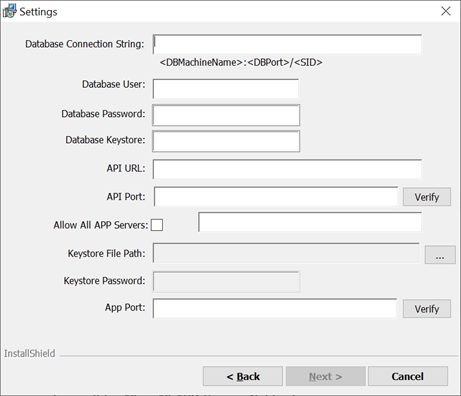Click the InstallShield text

pos(29,353)
